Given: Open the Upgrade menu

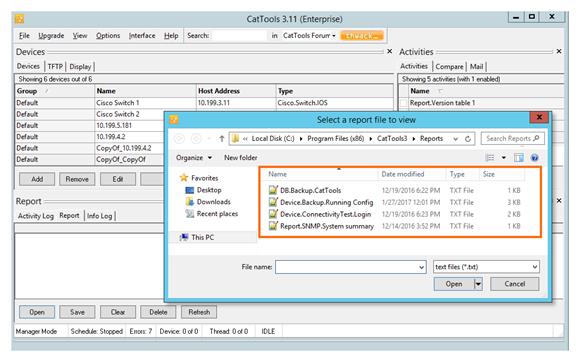Looking at the screenshot, I should [x=51, y=36].
